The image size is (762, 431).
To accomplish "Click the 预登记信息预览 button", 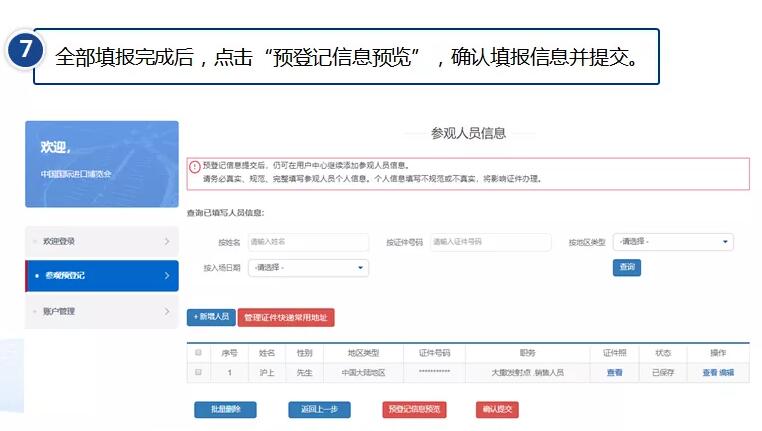I will 414,409.
